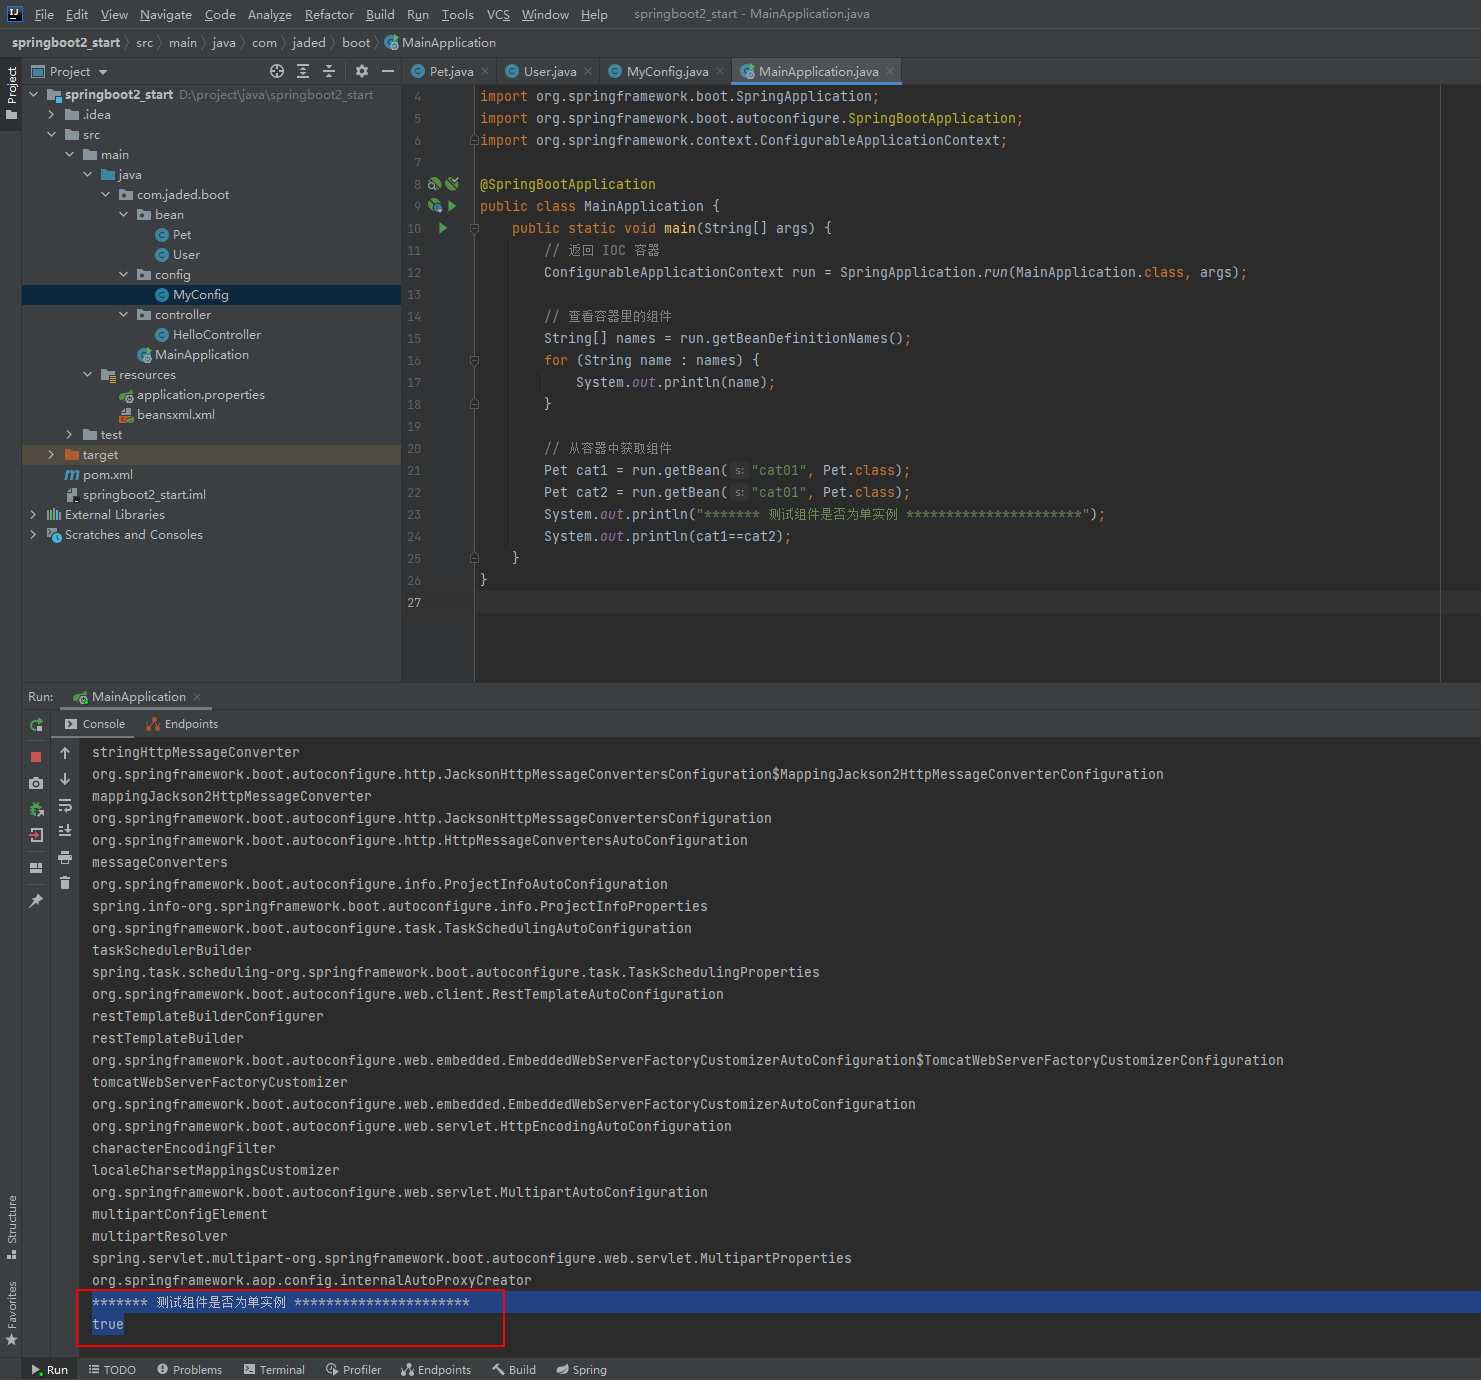The image size is (1481, 1380).
Task: Click restTemplateBuilder console output line
Action: [x=168, y=1038]
